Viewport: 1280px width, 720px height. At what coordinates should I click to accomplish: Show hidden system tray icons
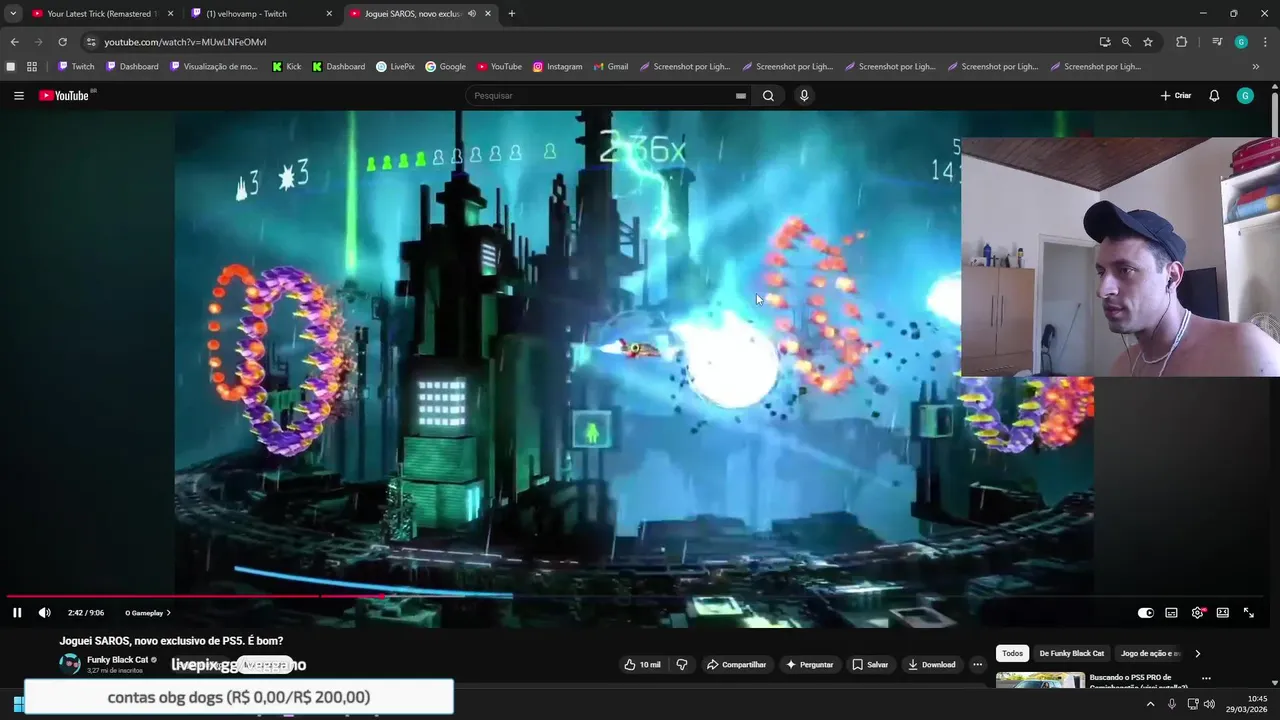[1150, 704]
